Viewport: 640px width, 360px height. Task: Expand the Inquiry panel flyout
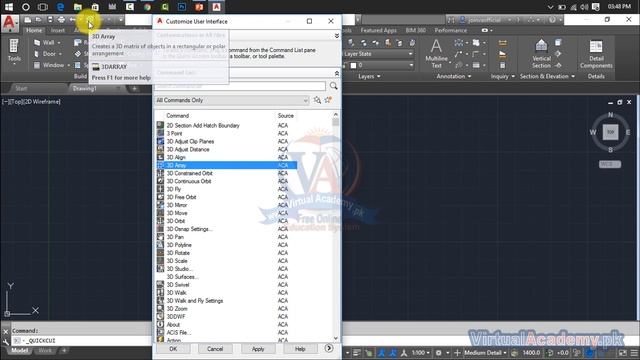(502, 76)
